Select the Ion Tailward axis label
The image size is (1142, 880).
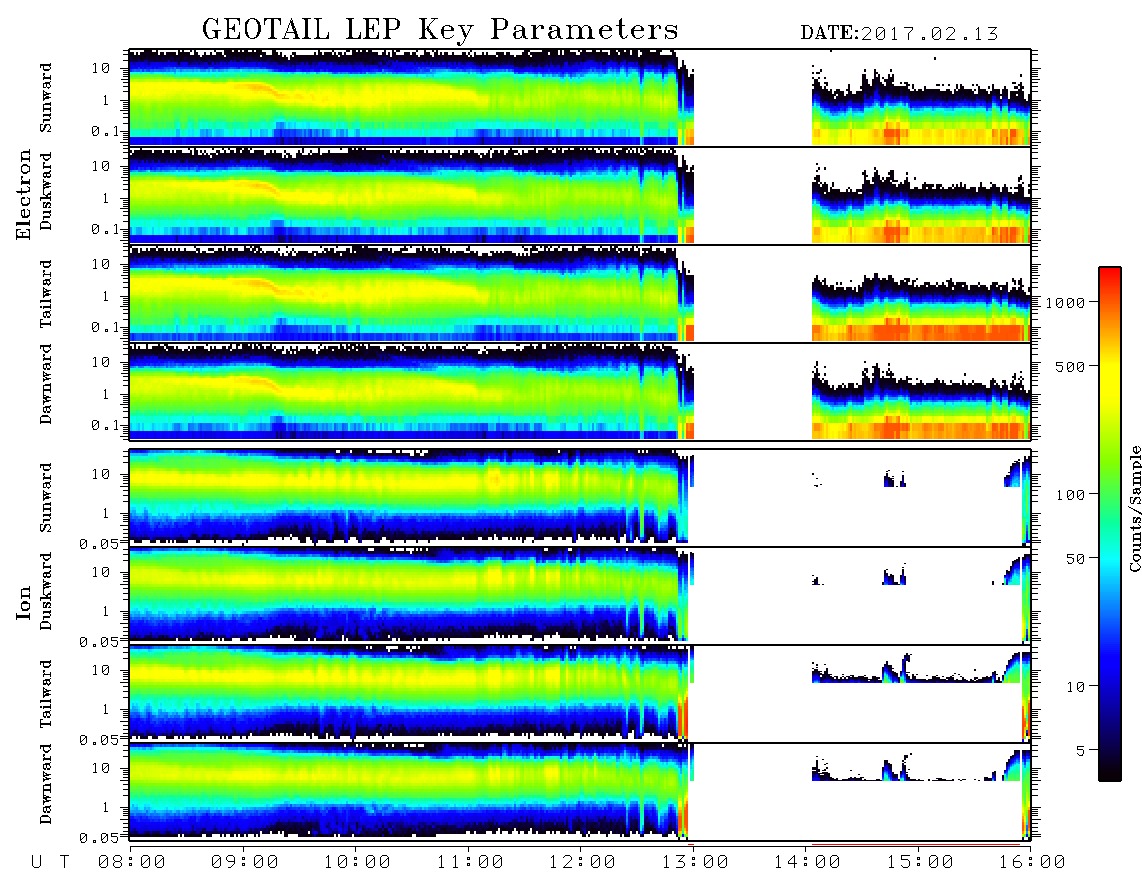point(46,694)
